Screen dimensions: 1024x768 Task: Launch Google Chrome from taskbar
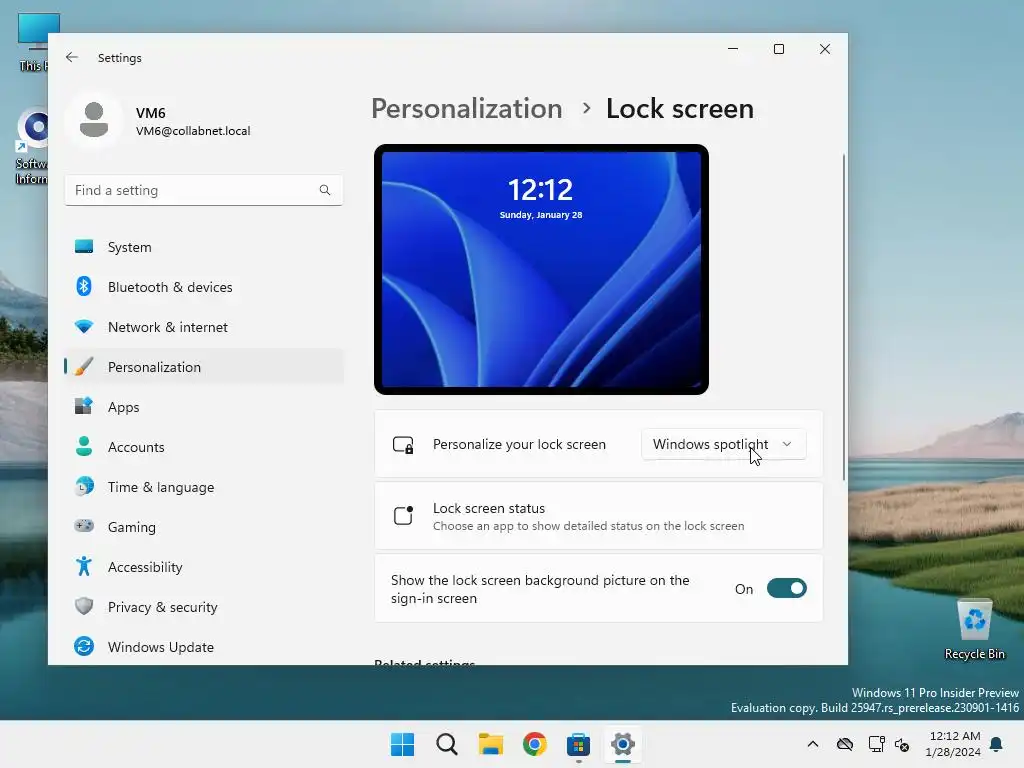[x=534, y=744]
